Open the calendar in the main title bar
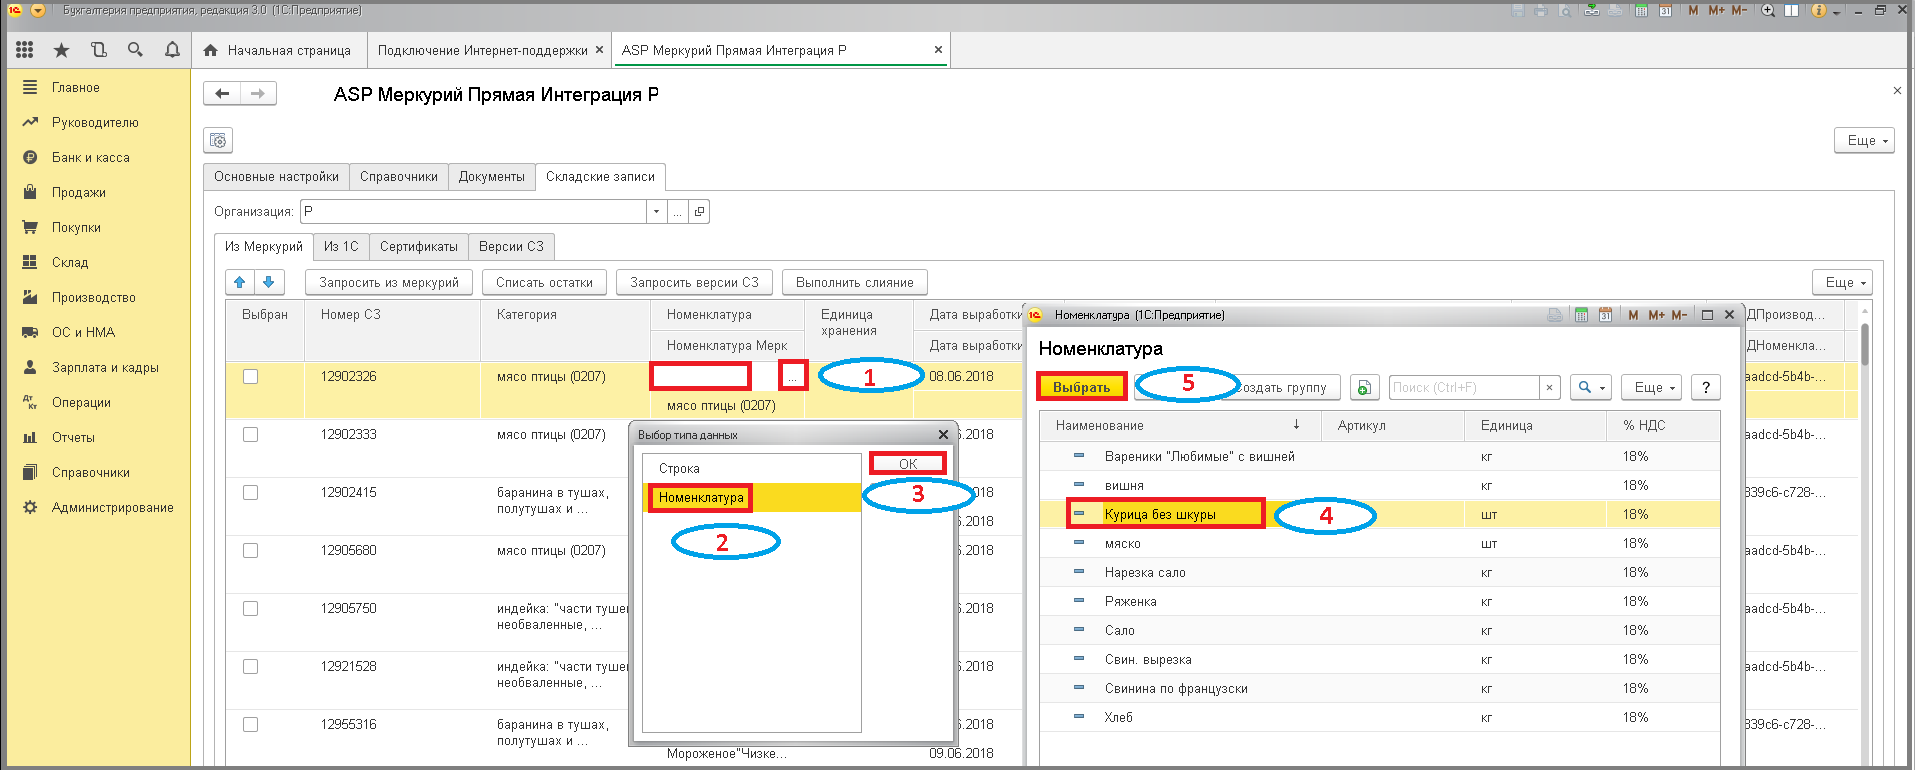 point(1665,10)
